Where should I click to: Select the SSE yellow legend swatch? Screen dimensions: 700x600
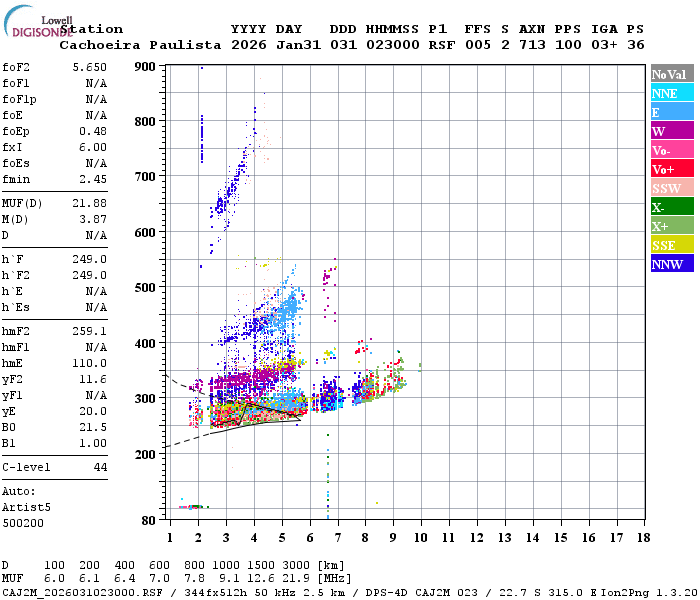672,245
